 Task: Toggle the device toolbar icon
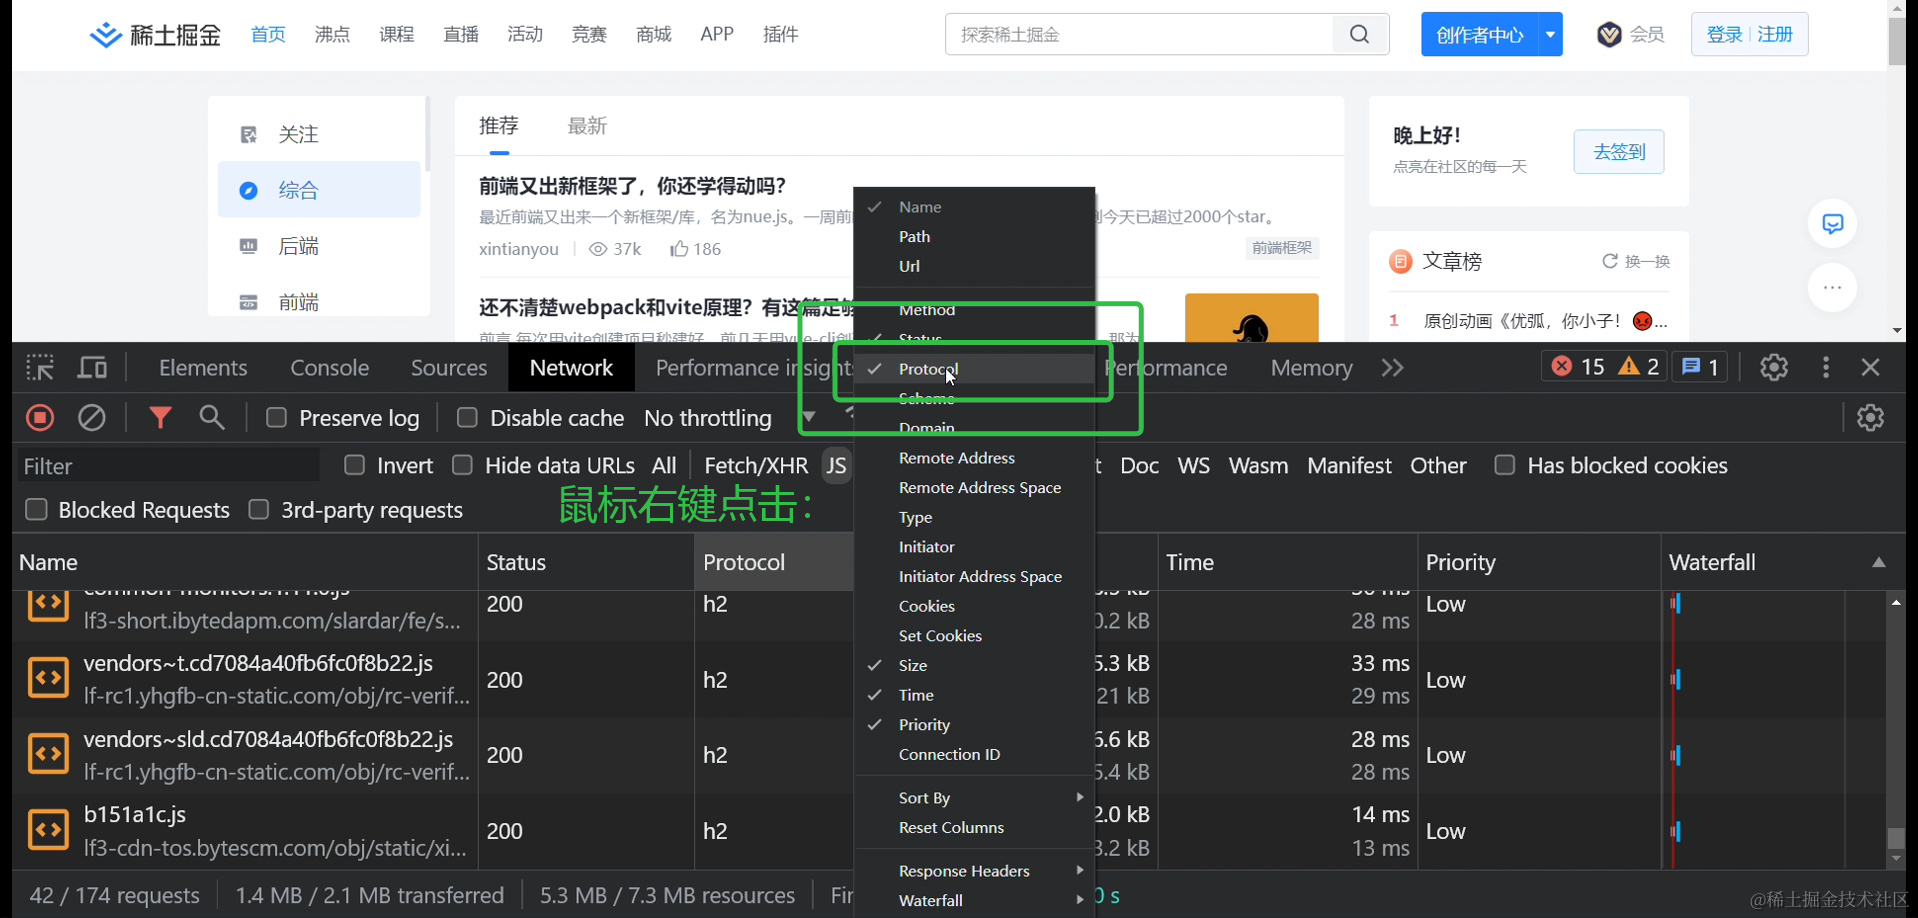pos(93,368)
